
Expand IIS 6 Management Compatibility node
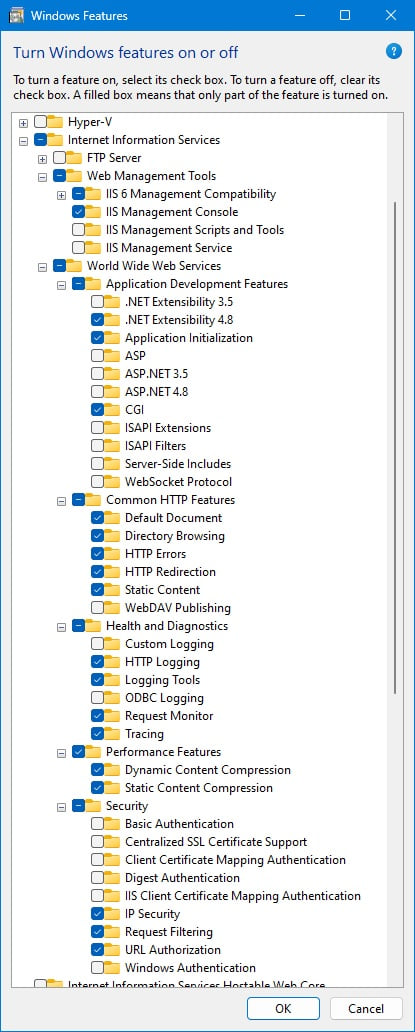pos(62,194)
